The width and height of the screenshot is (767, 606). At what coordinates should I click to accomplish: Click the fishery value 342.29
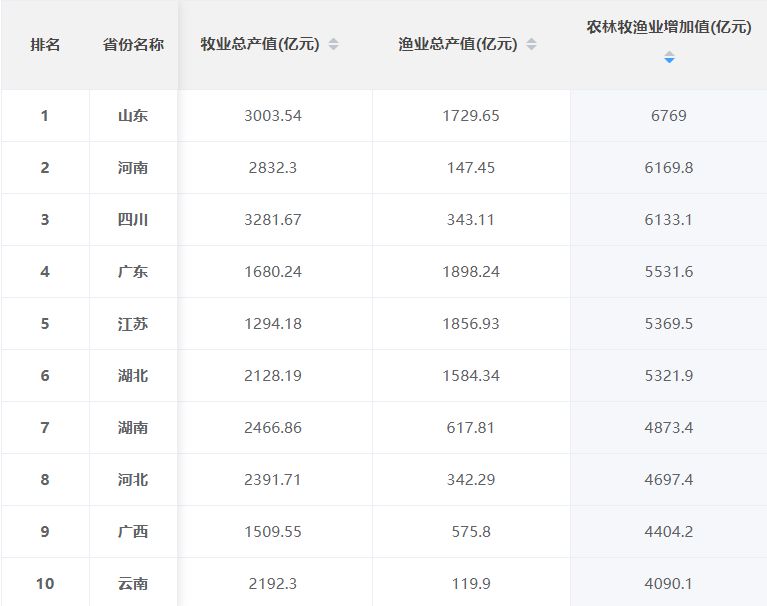(471, 479)
